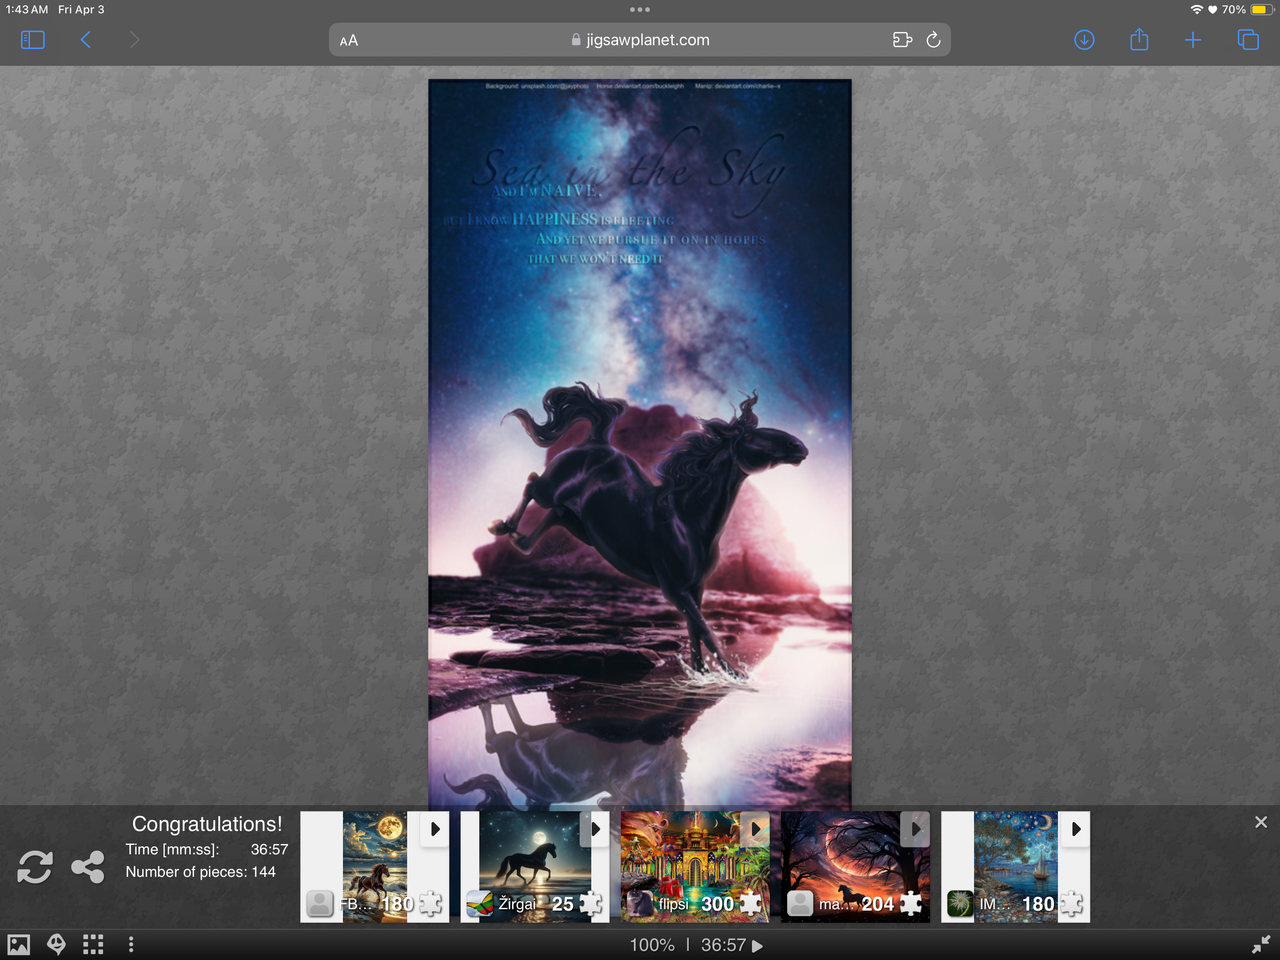Go back to the previous page
Image resolution: width=1280 pixels, height=960 pixels.
click(x=86, y=40)
